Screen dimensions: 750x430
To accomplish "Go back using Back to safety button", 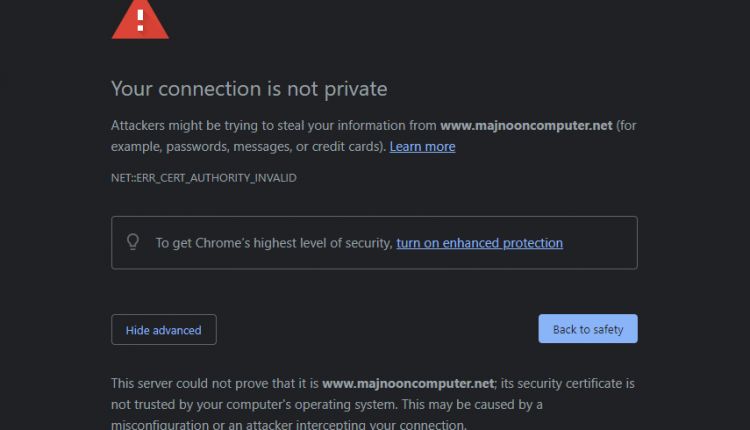I will pyautogui.click(x=588, y=329).
